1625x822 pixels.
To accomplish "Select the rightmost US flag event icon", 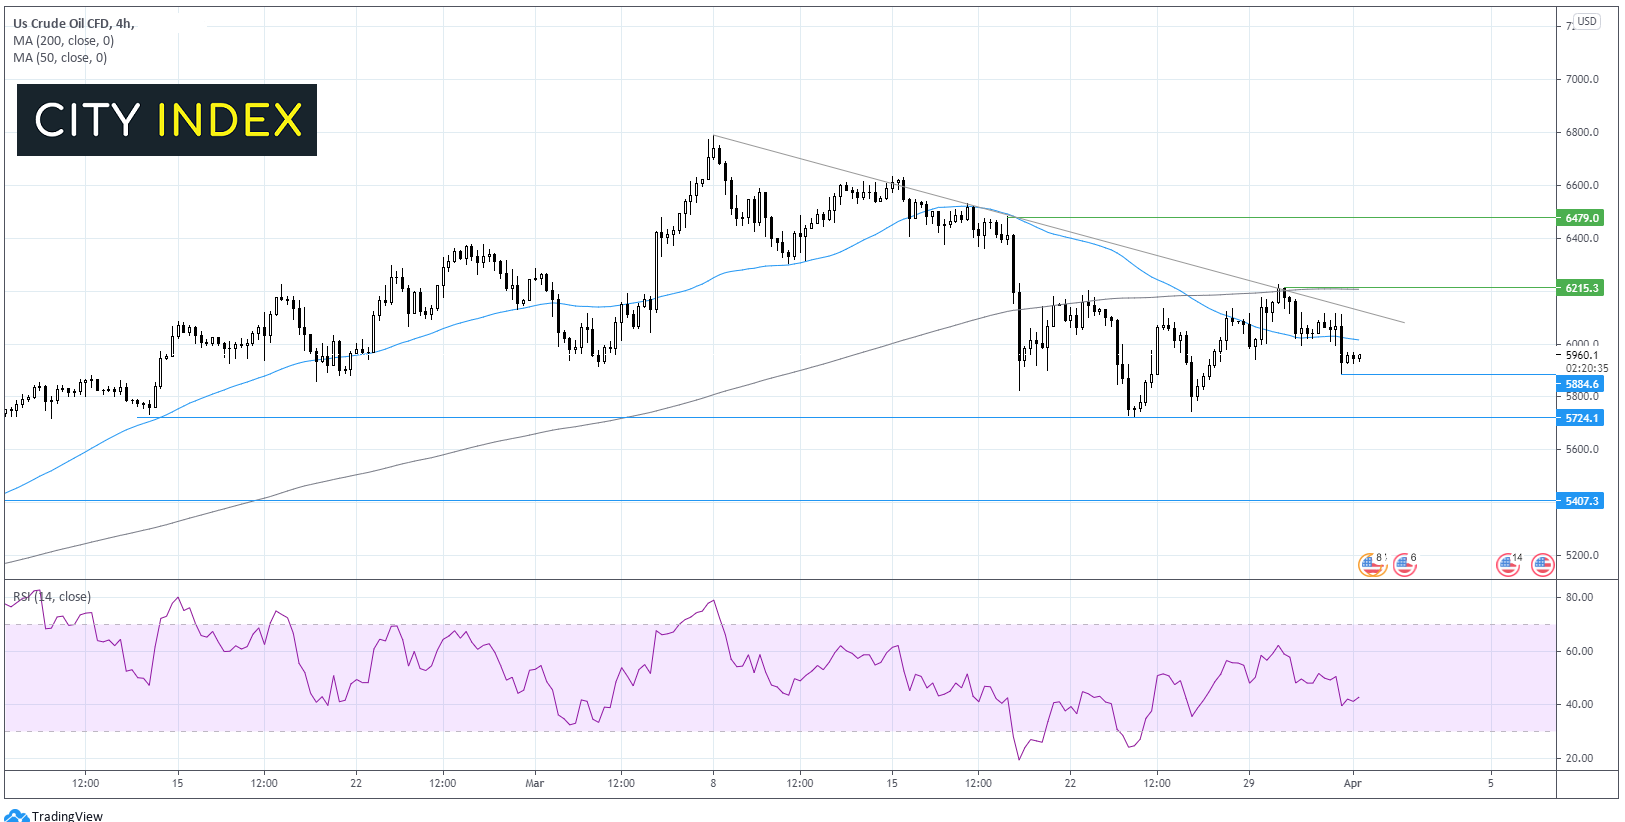I will click(1542, 565).
